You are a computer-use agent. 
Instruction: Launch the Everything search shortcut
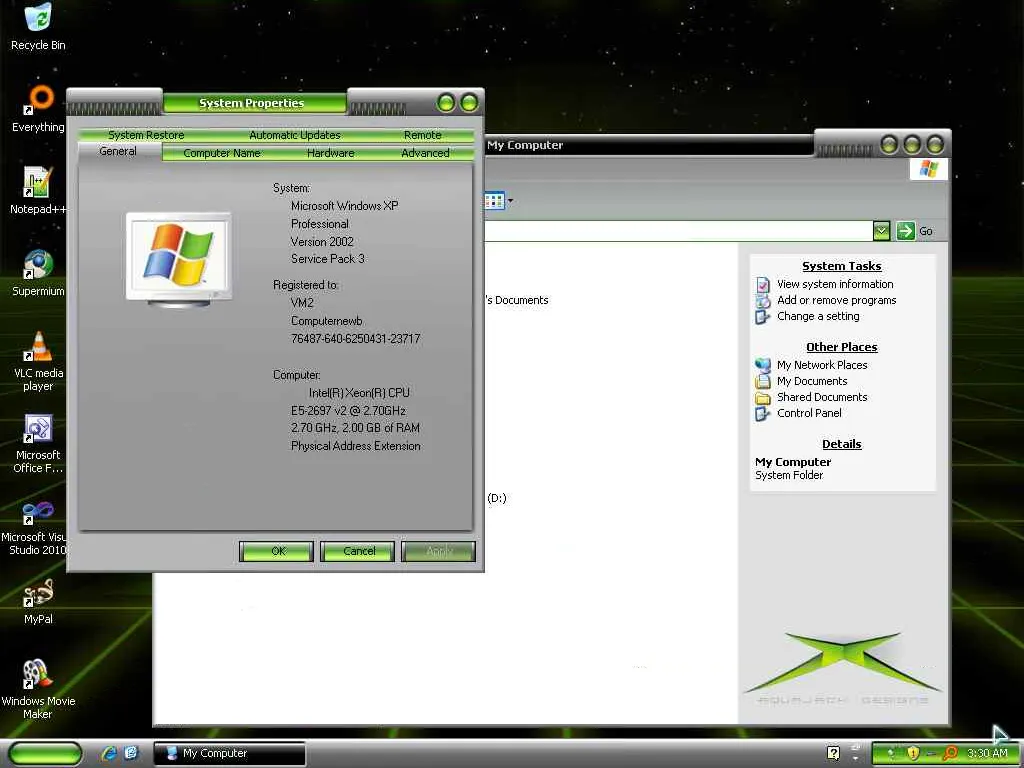pos(39,108)
